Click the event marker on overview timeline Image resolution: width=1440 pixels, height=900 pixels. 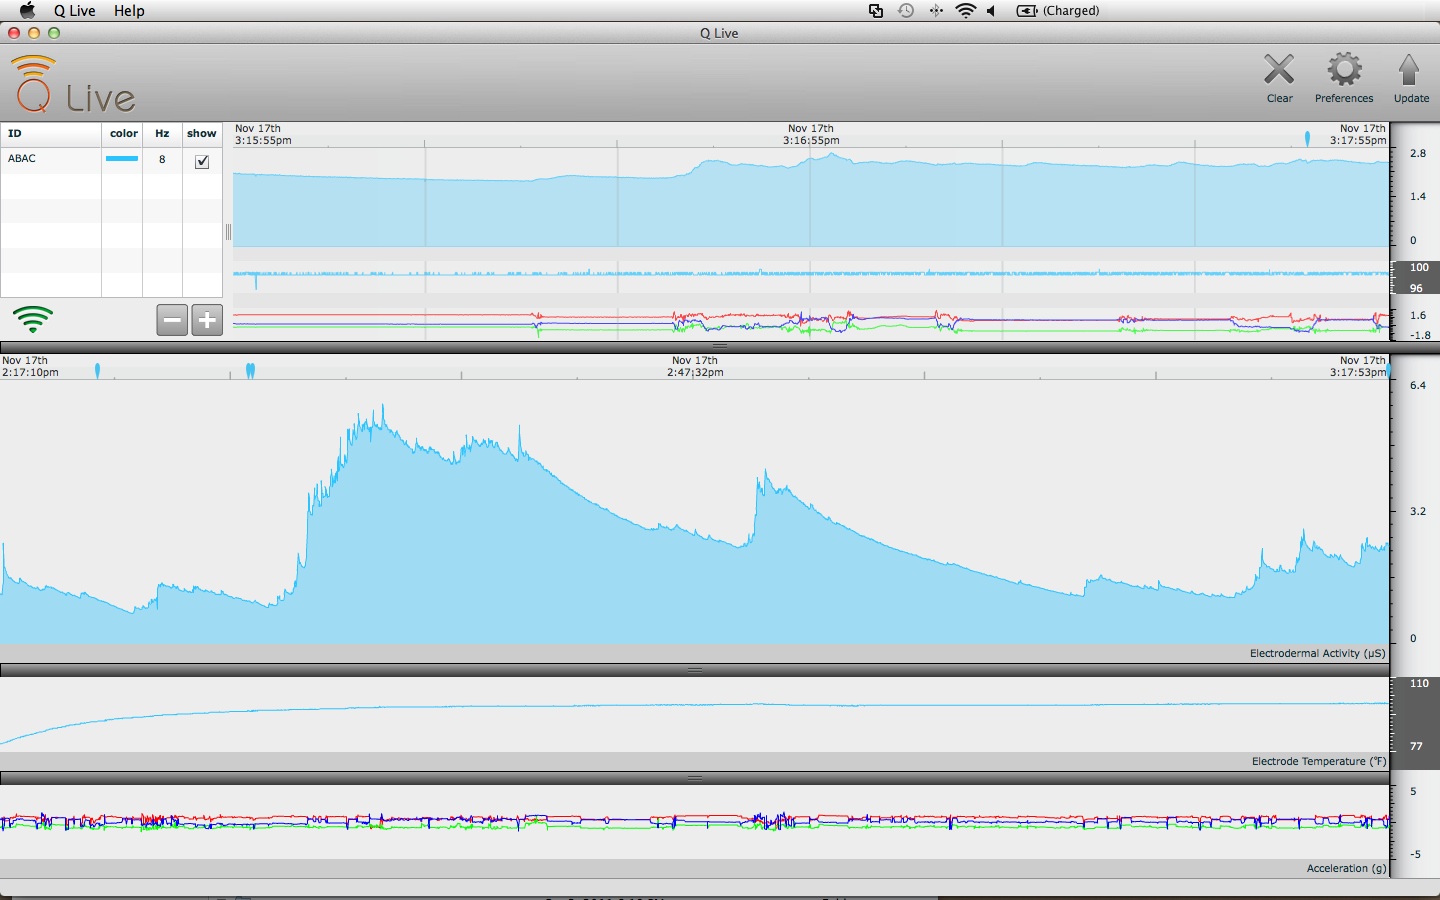coord(1307,139)
